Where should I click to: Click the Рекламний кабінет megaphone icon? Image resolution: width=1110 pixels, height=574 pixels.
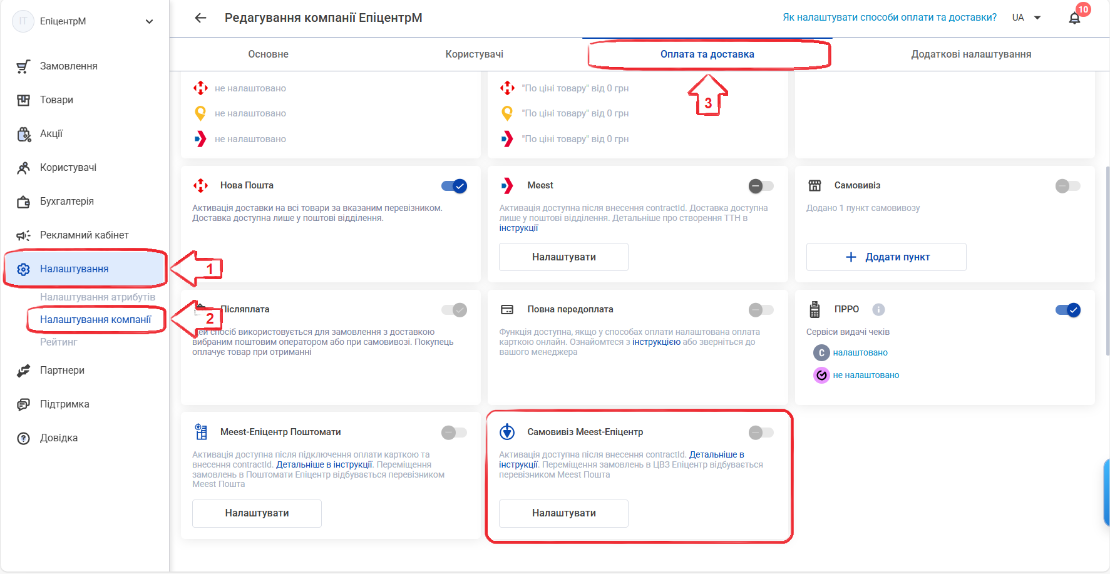[23, 235]
